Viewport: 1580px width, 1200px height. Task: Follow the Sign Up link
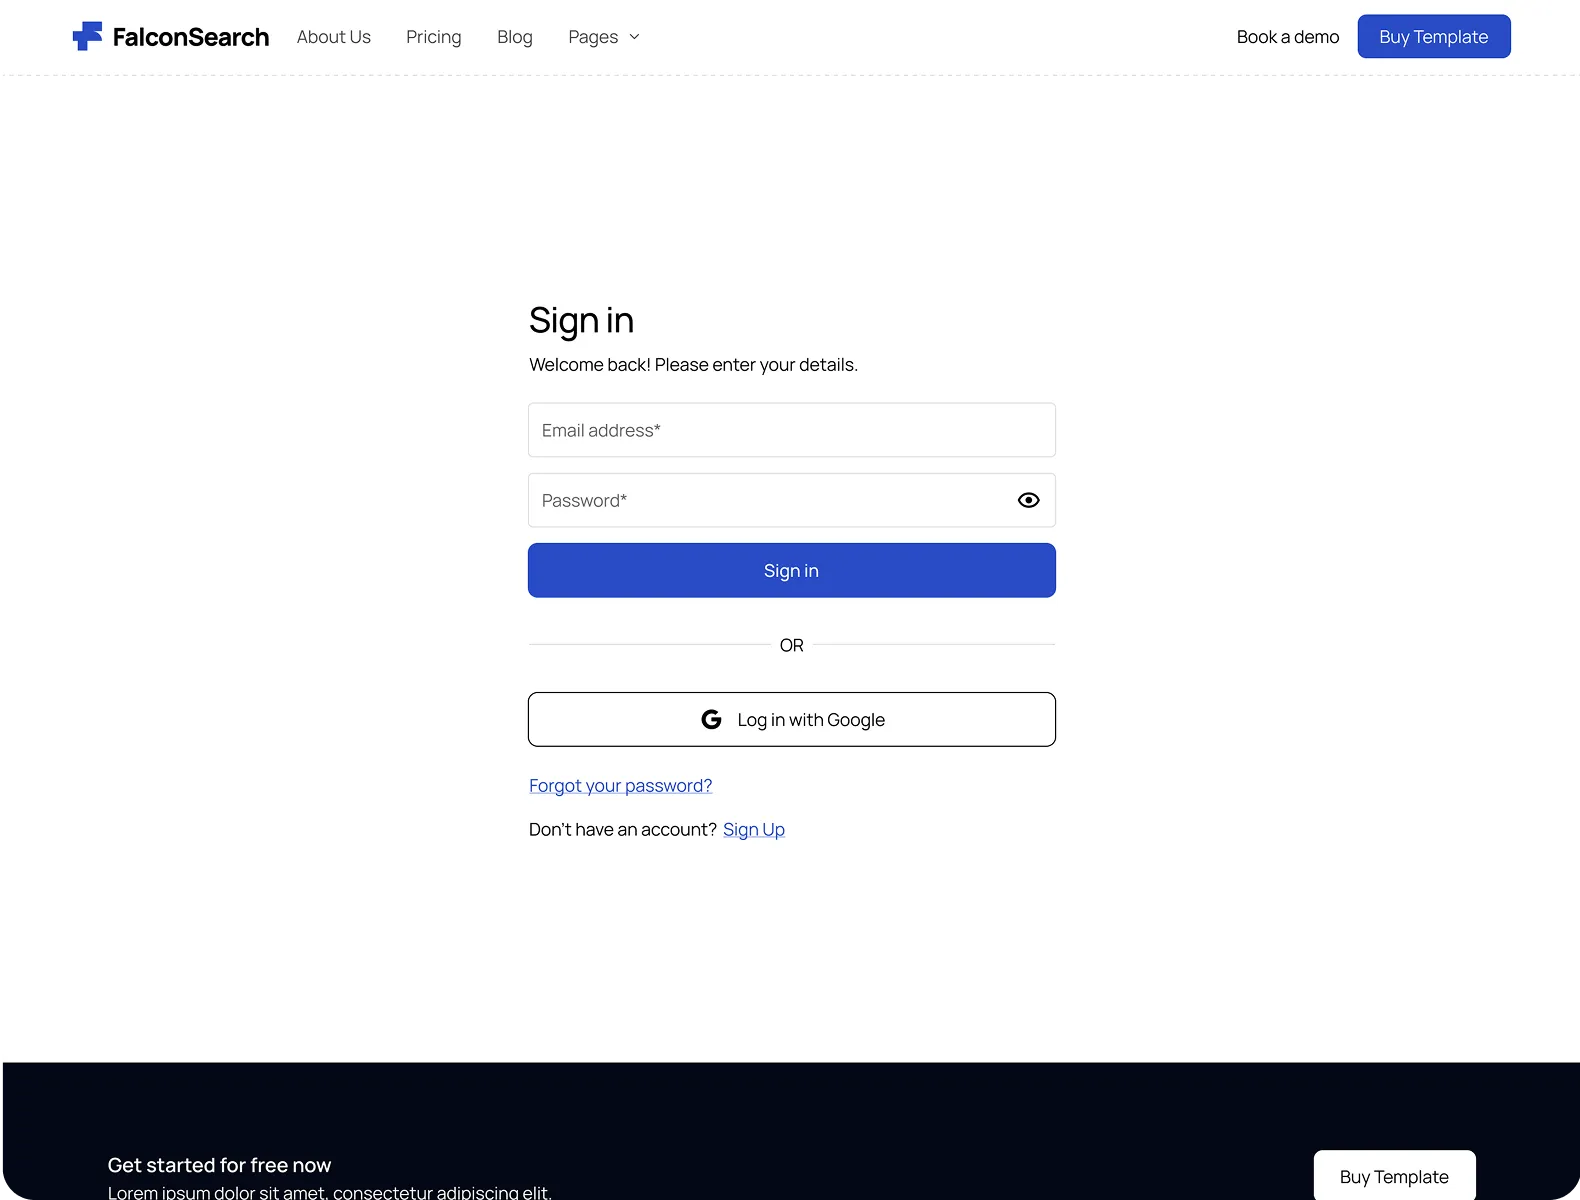754,830
